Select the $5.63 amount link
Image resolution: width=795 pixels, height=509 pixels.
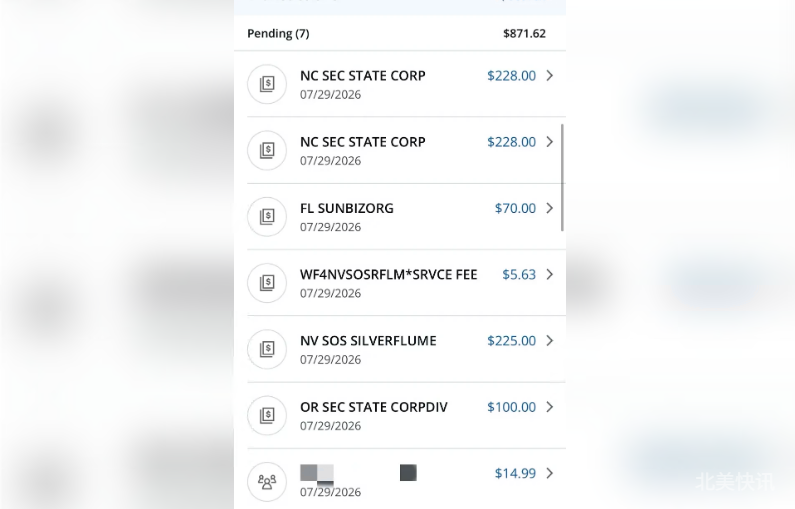pyautogui.click(x=519, y=274)
